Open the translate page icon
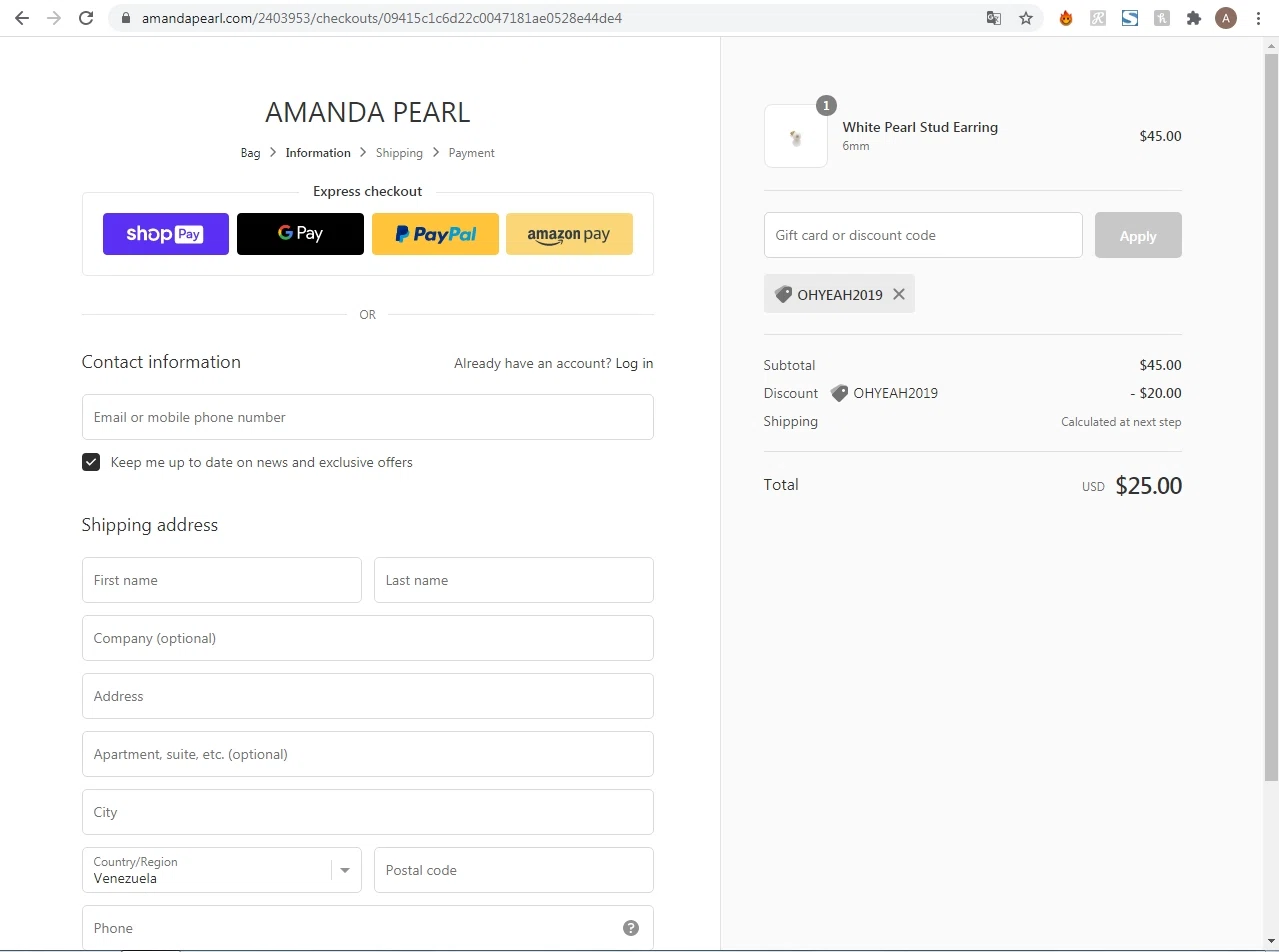 [994, 18]
